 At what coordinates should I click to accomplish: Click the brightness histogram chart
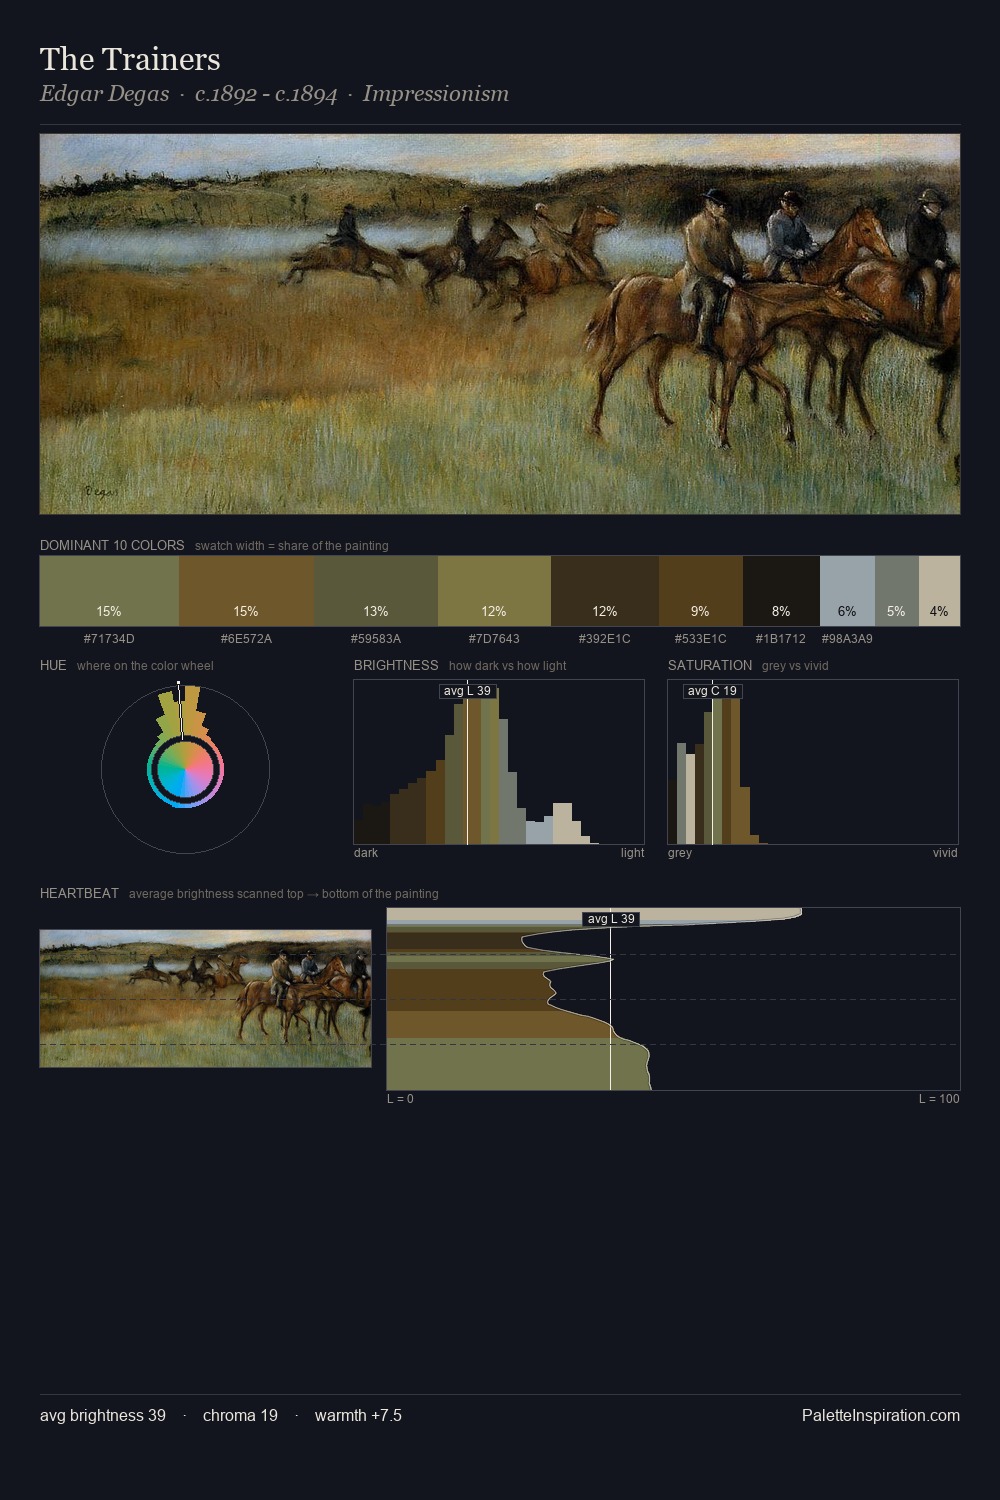coord(499,762)
